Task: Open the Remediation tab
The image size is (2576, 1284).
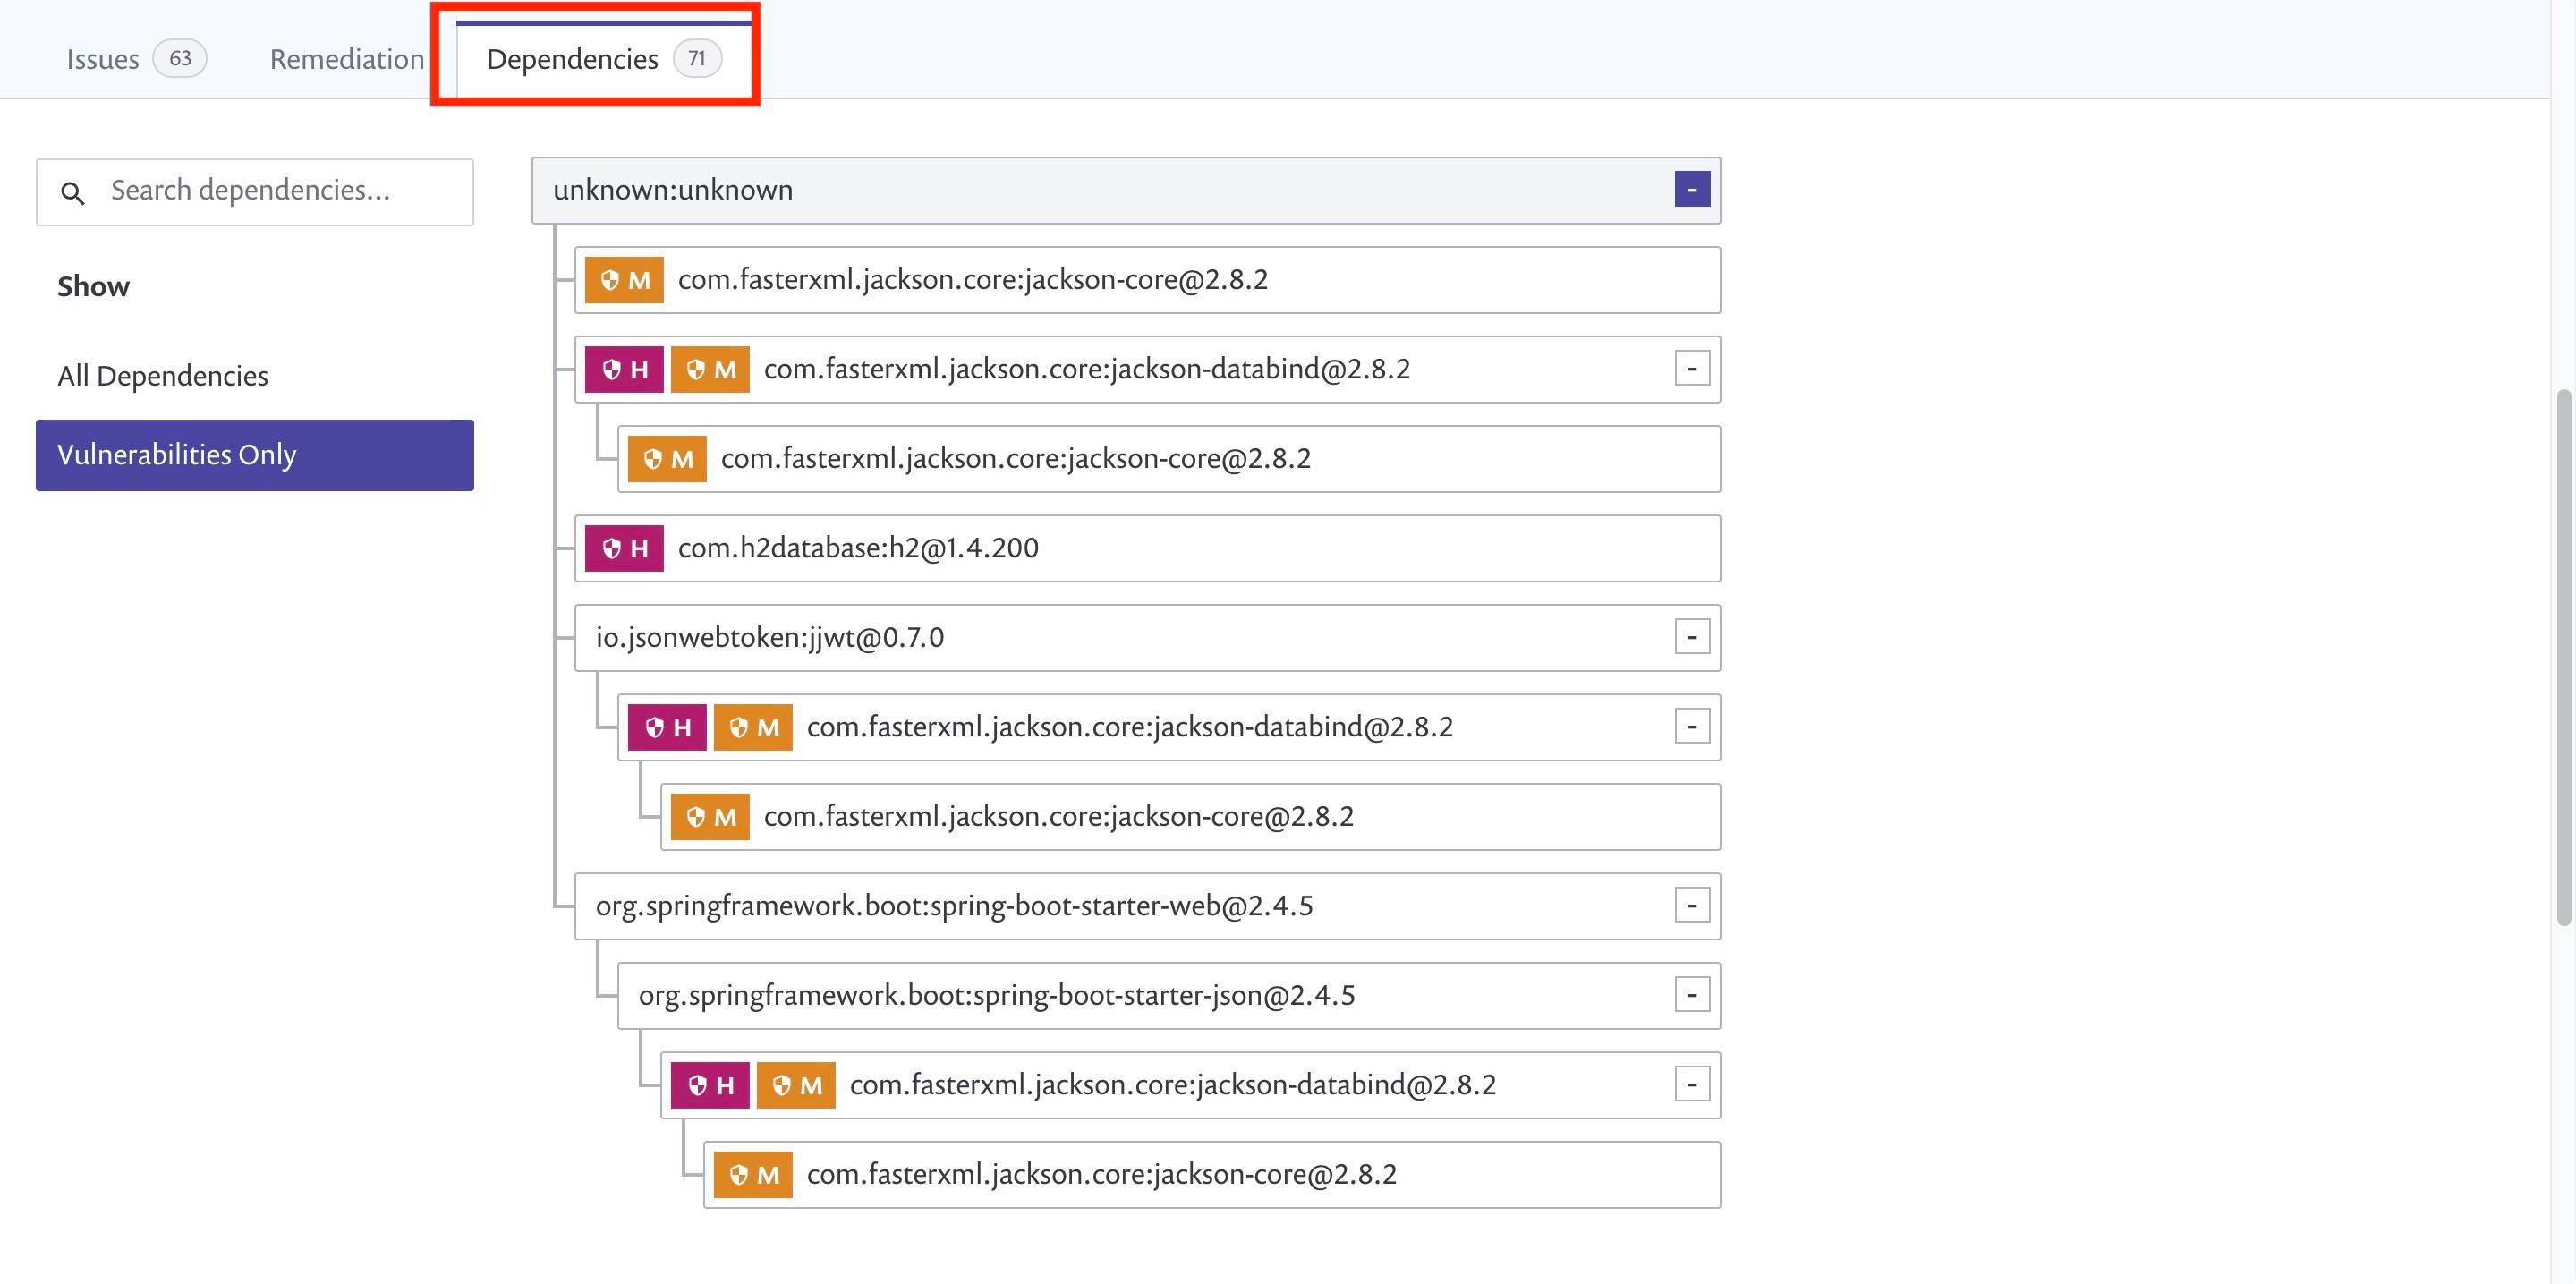Action: tap(347, 59)
